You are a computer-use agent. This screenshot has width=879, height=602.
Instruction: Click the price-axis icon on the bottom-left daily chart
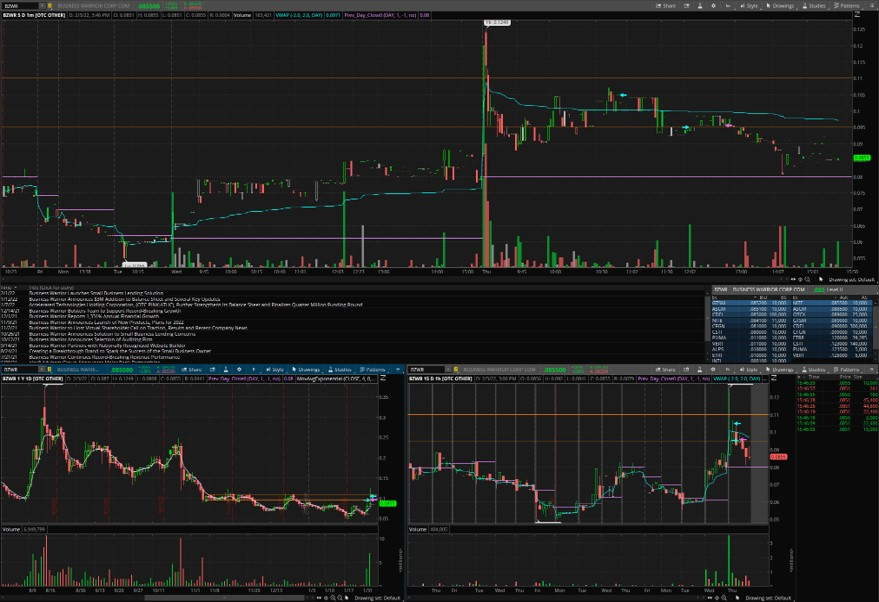coord(383,379)
